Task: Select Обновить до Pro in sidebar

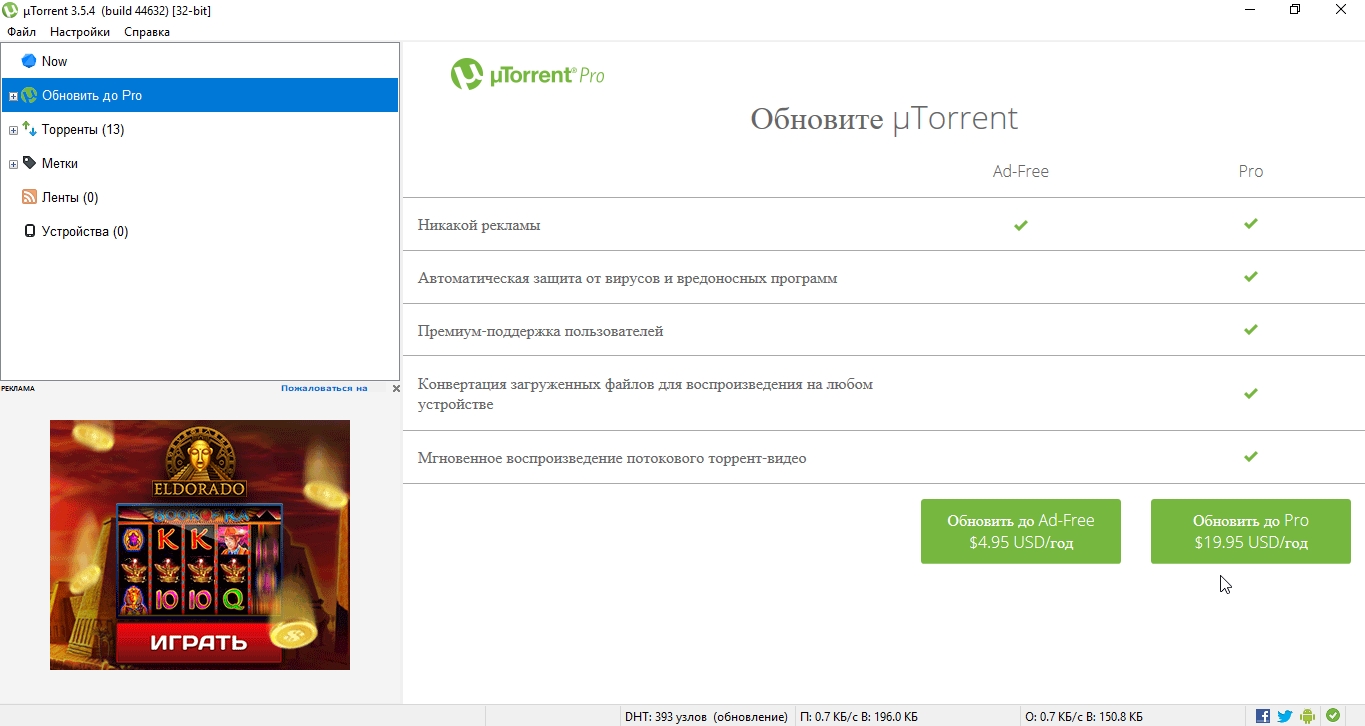Action: [200, 95]
